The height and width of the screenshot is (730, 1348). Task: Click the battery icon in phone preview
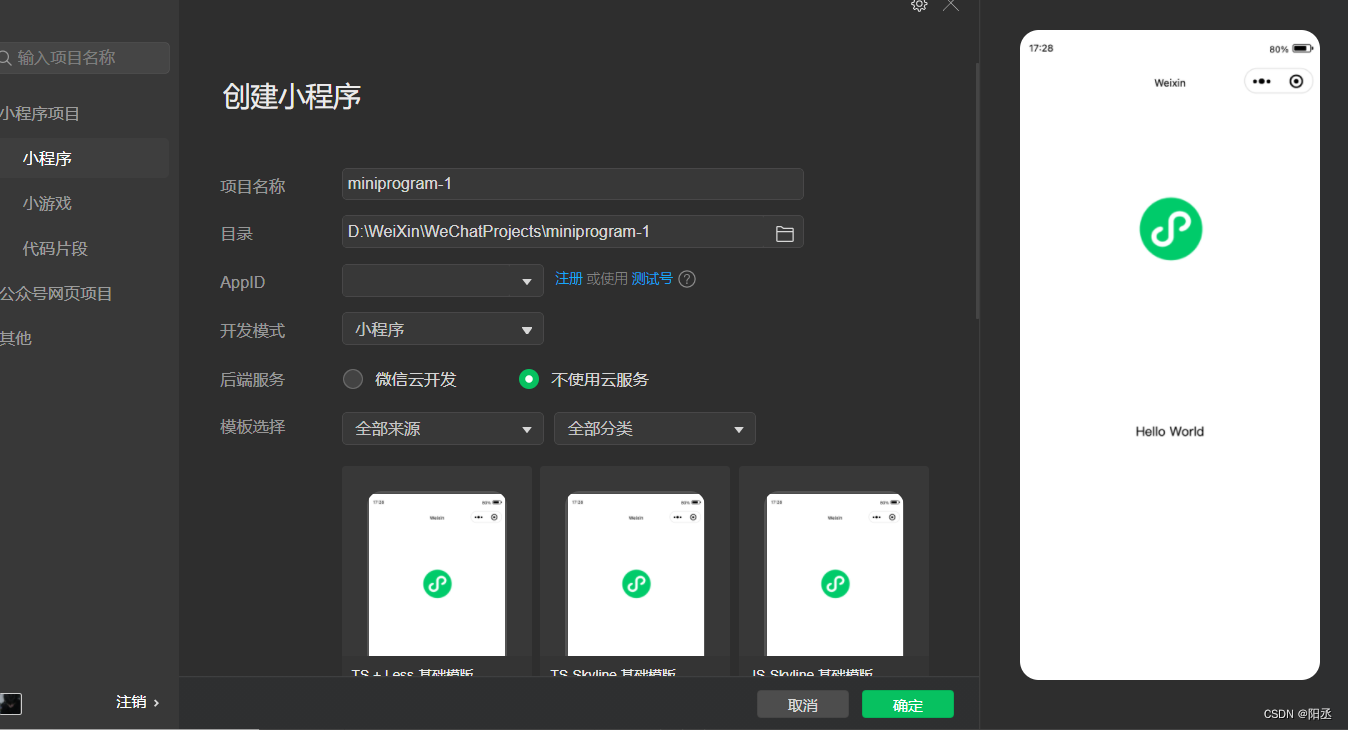(1301, 48)
